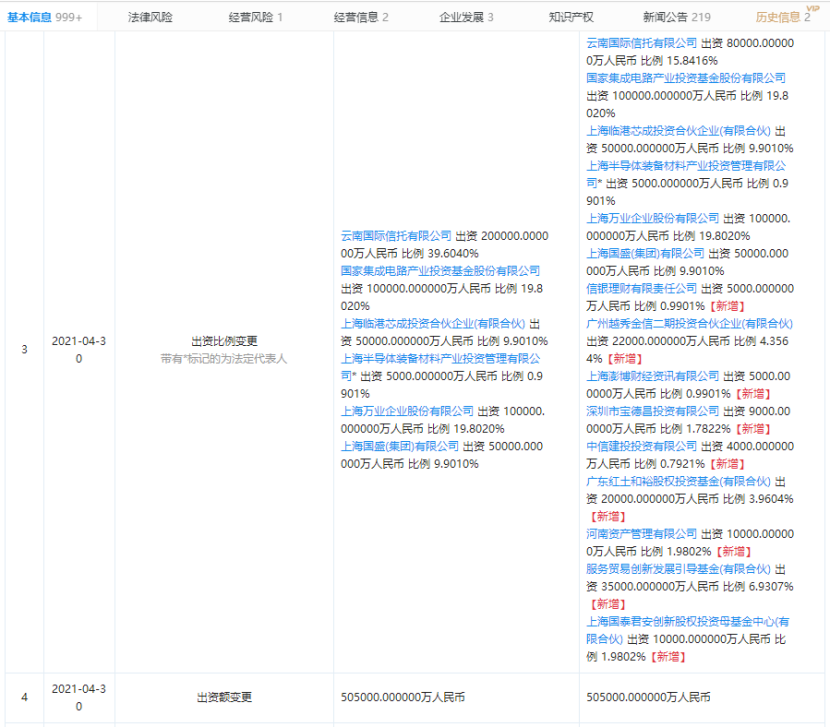The image size is (830, 728).
Task: Open 上海万业企业股份有限公司 link in after-change column
Action: point(653,218)
